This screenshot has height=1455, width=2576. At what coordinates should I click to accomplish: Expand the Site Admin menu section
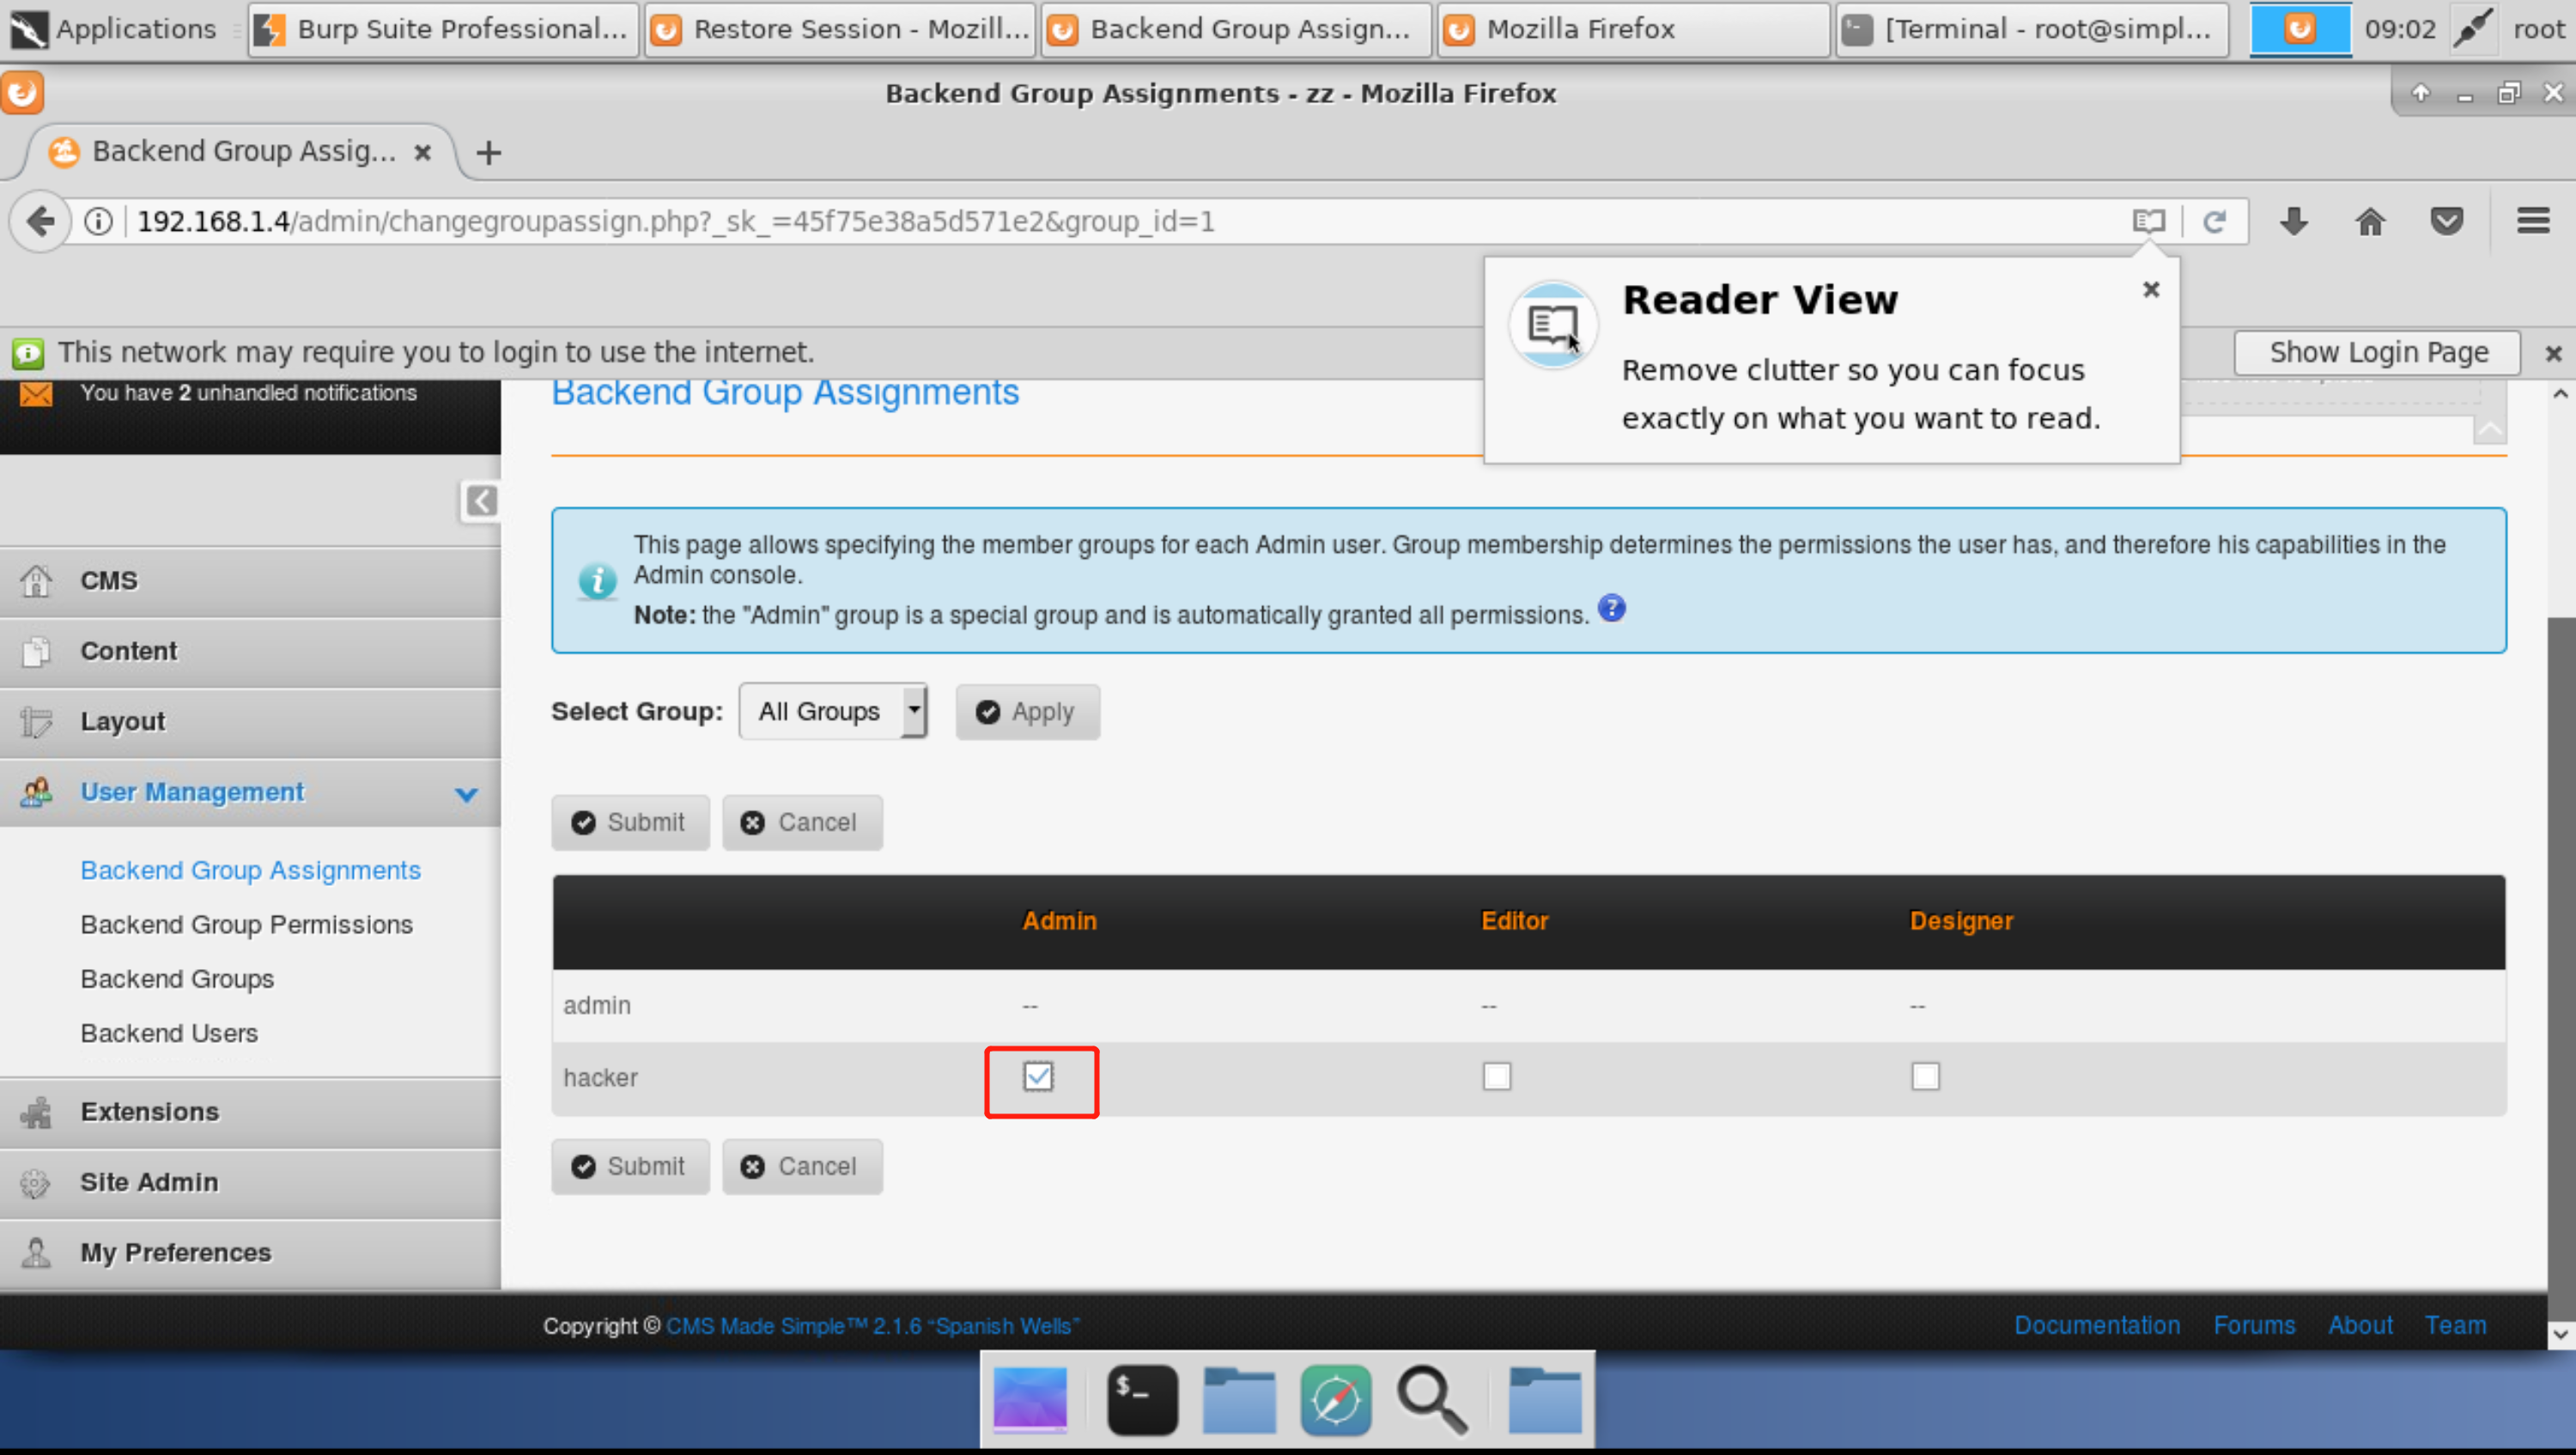click(150, 1182)
